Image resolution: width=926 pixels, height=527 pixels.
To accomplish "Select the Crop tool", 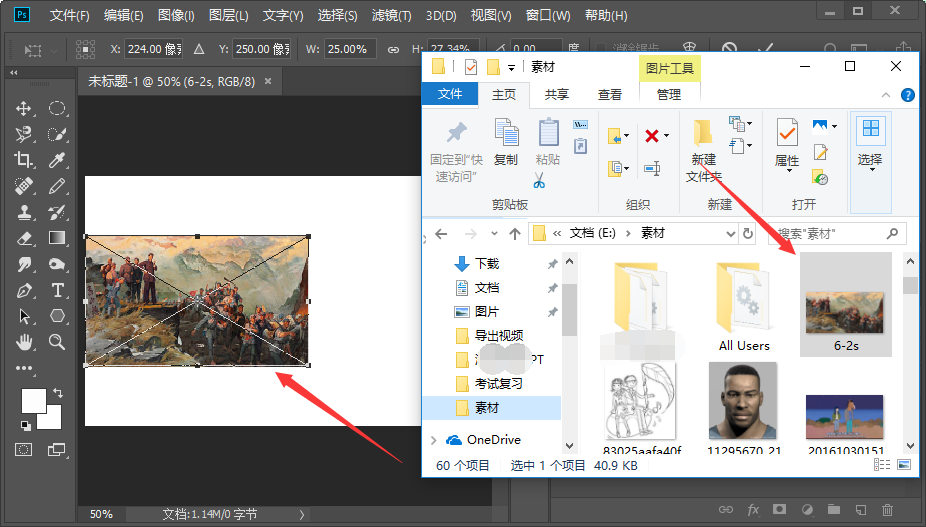I will coord(24,160).
